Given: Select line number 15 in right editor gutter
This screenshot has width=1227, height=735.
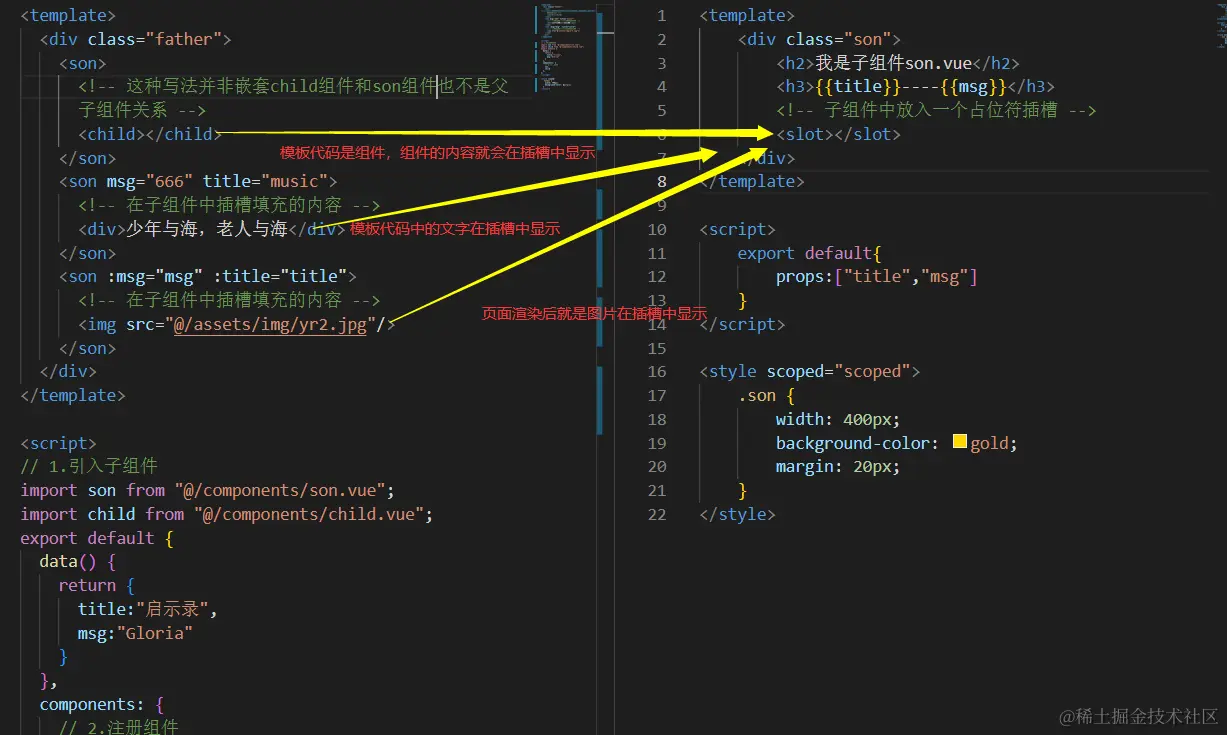Looking at the screenshot, I should (657, 348).
